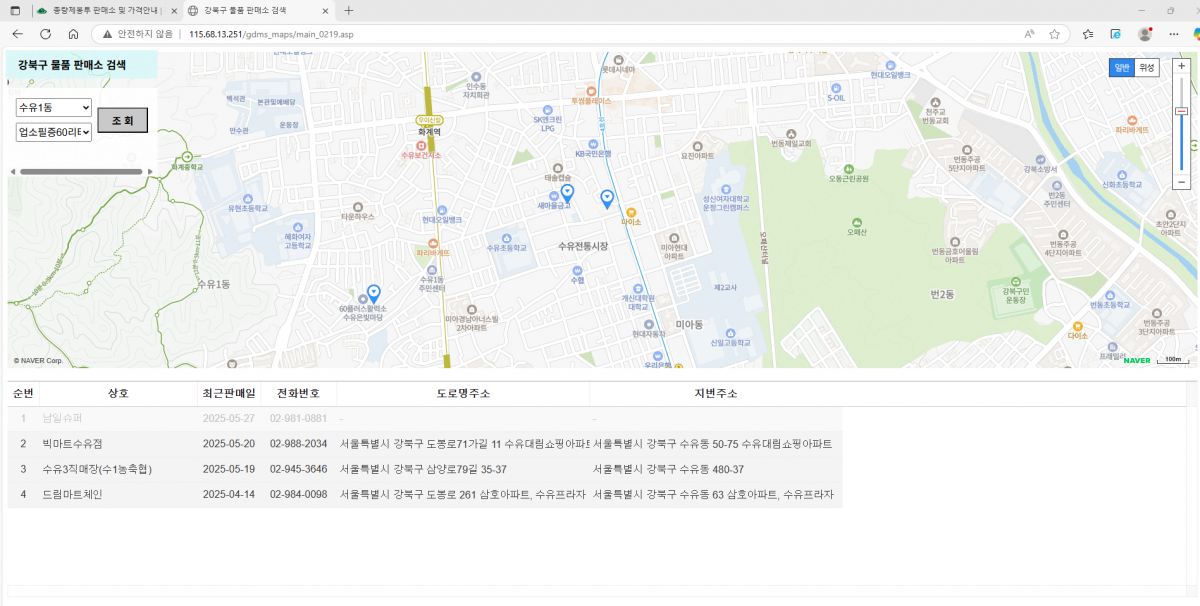Click the 'not secure' warning triangle icon
The height and width of the screenshot is (606, 1200).
pos(106,33)
